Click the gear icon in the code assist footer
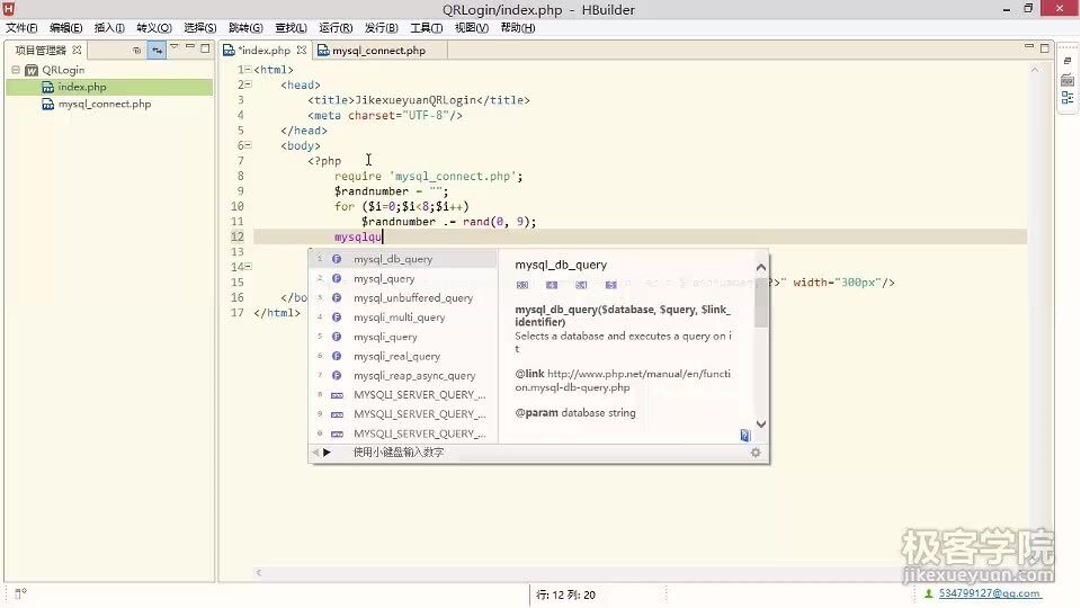 [x=756, y=452]
